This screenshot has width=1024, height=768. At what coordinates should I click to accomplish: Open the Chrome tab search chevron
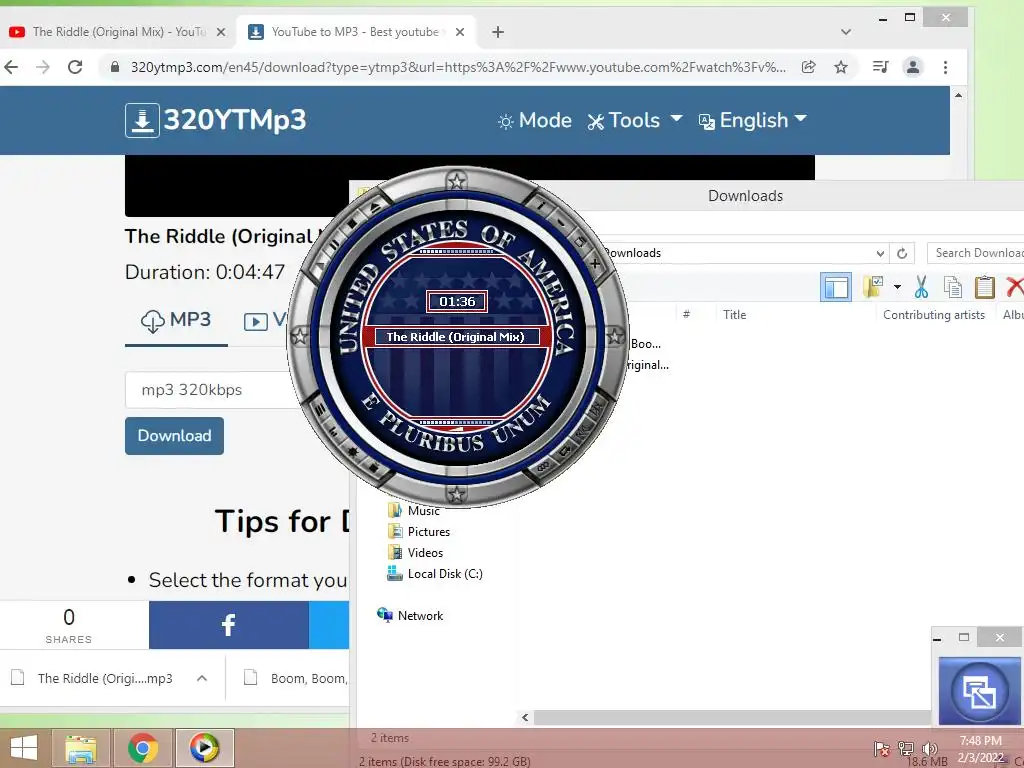(x=846, y=32)
